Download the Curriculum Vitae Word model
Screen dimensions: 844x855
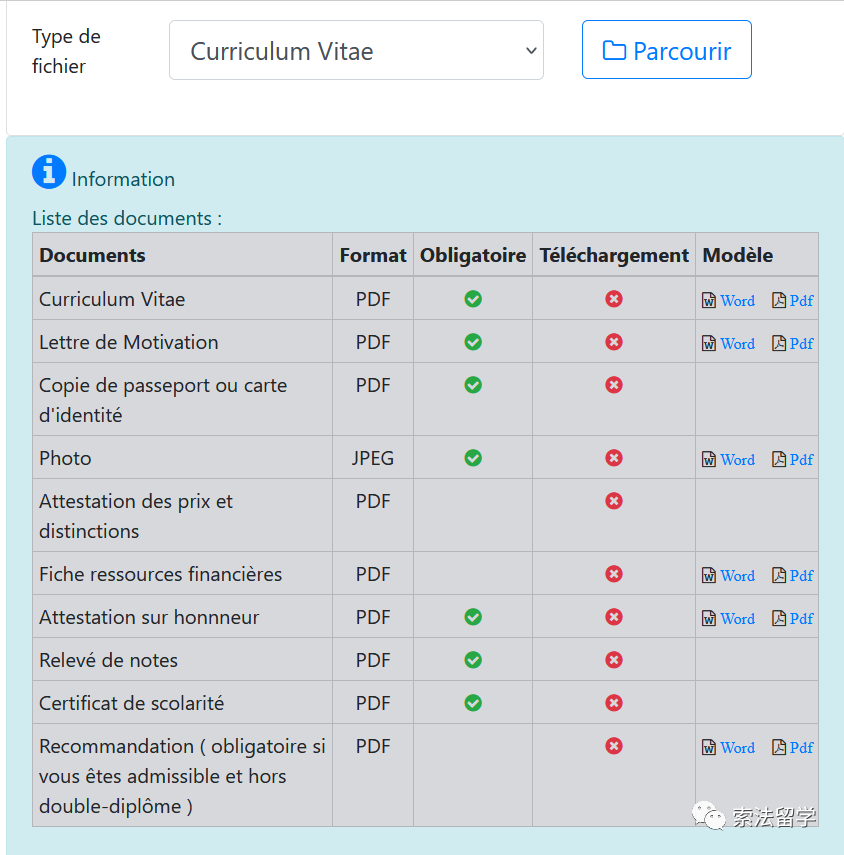pos(728,300)
